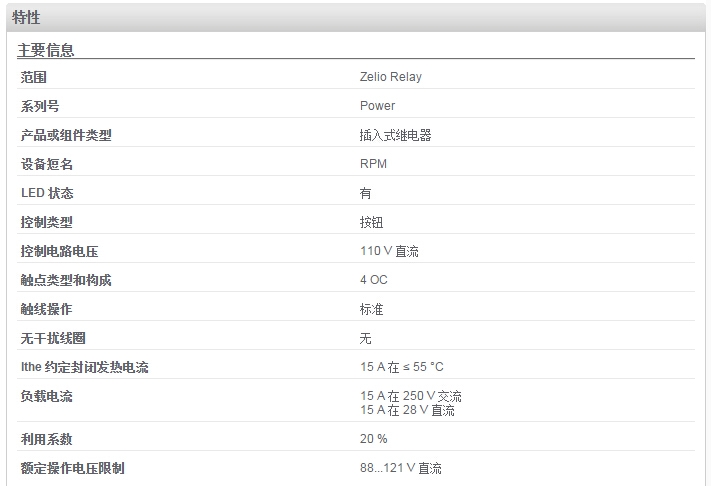Select the 20 % utilization value
711x486 pixels.
[373, 439]
